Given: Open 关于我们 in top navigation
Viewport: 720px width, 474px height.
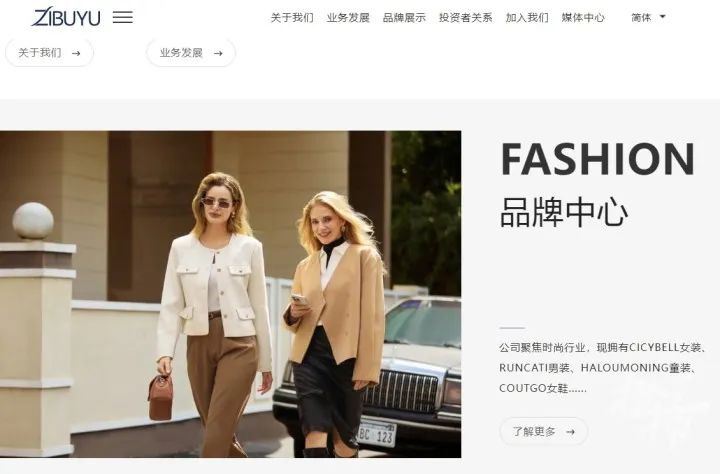Looking at the screenshot, I should [x=292, y=17].
